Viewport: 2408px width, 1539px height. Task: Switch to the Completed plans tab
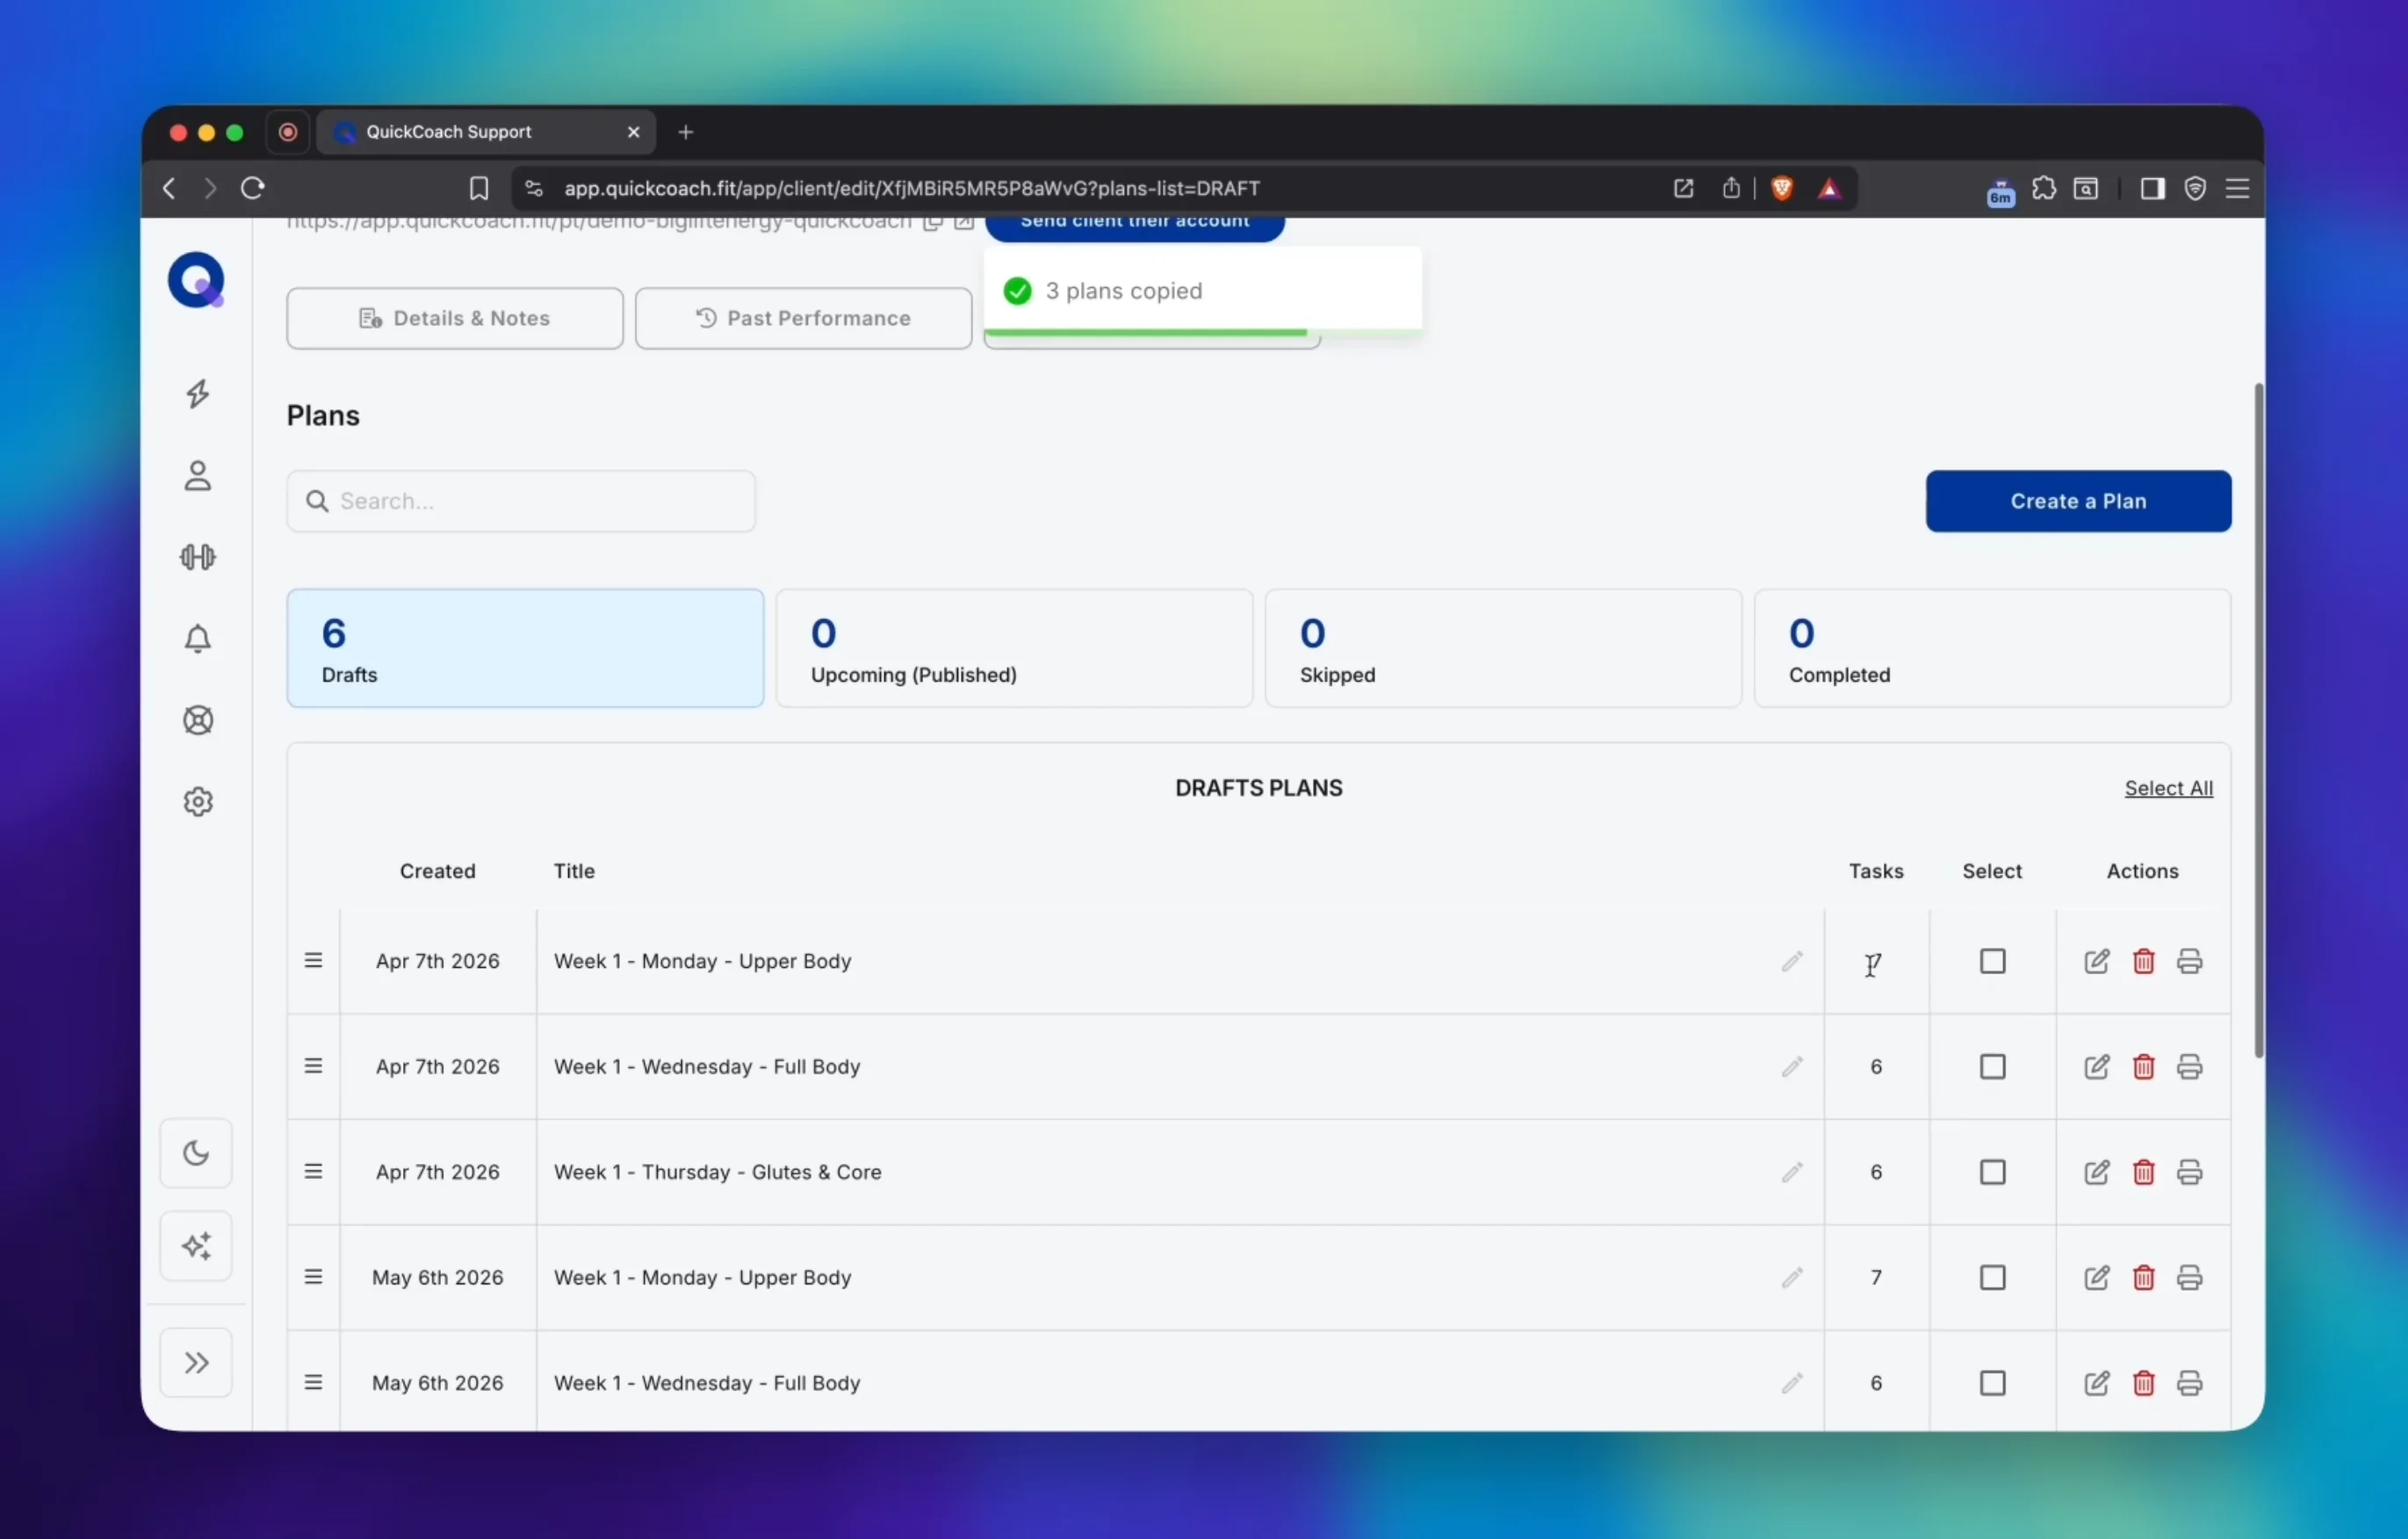(x=1992, y=648)
